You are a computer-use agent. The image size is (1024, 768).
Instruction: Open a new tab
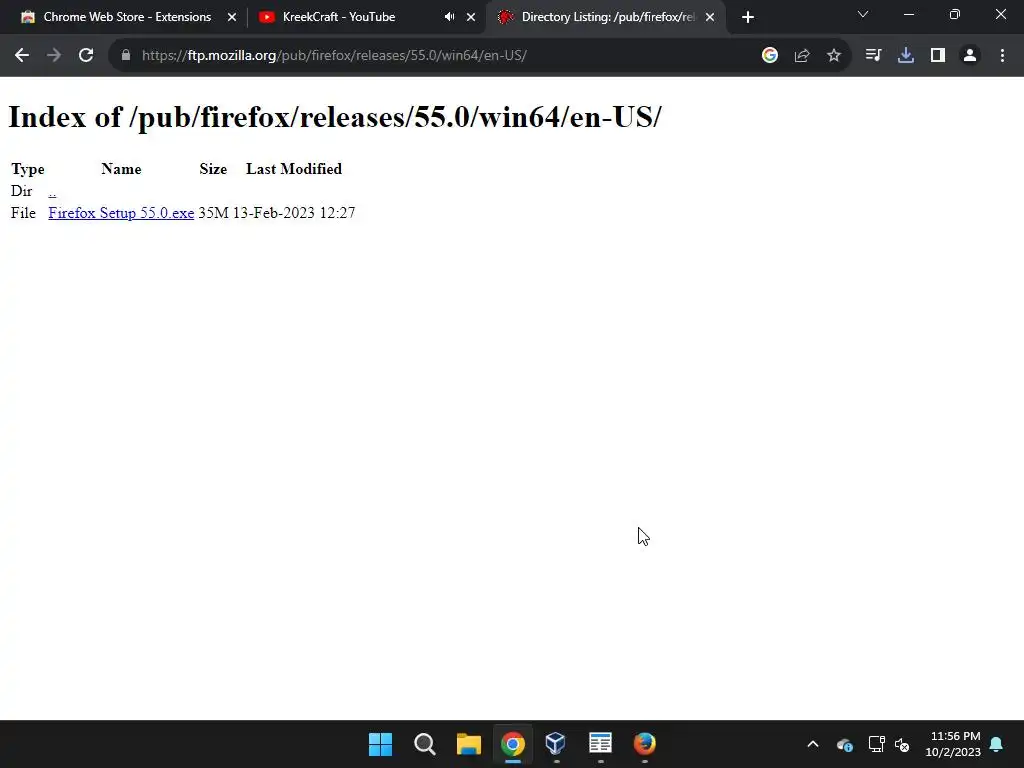pos(748,17)
